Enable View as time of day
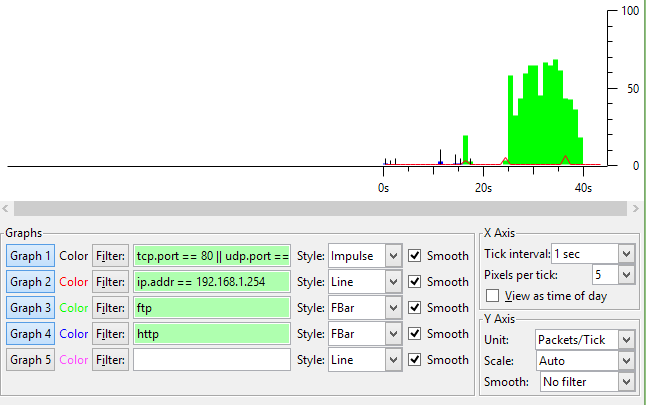 [x=491, y=296]
